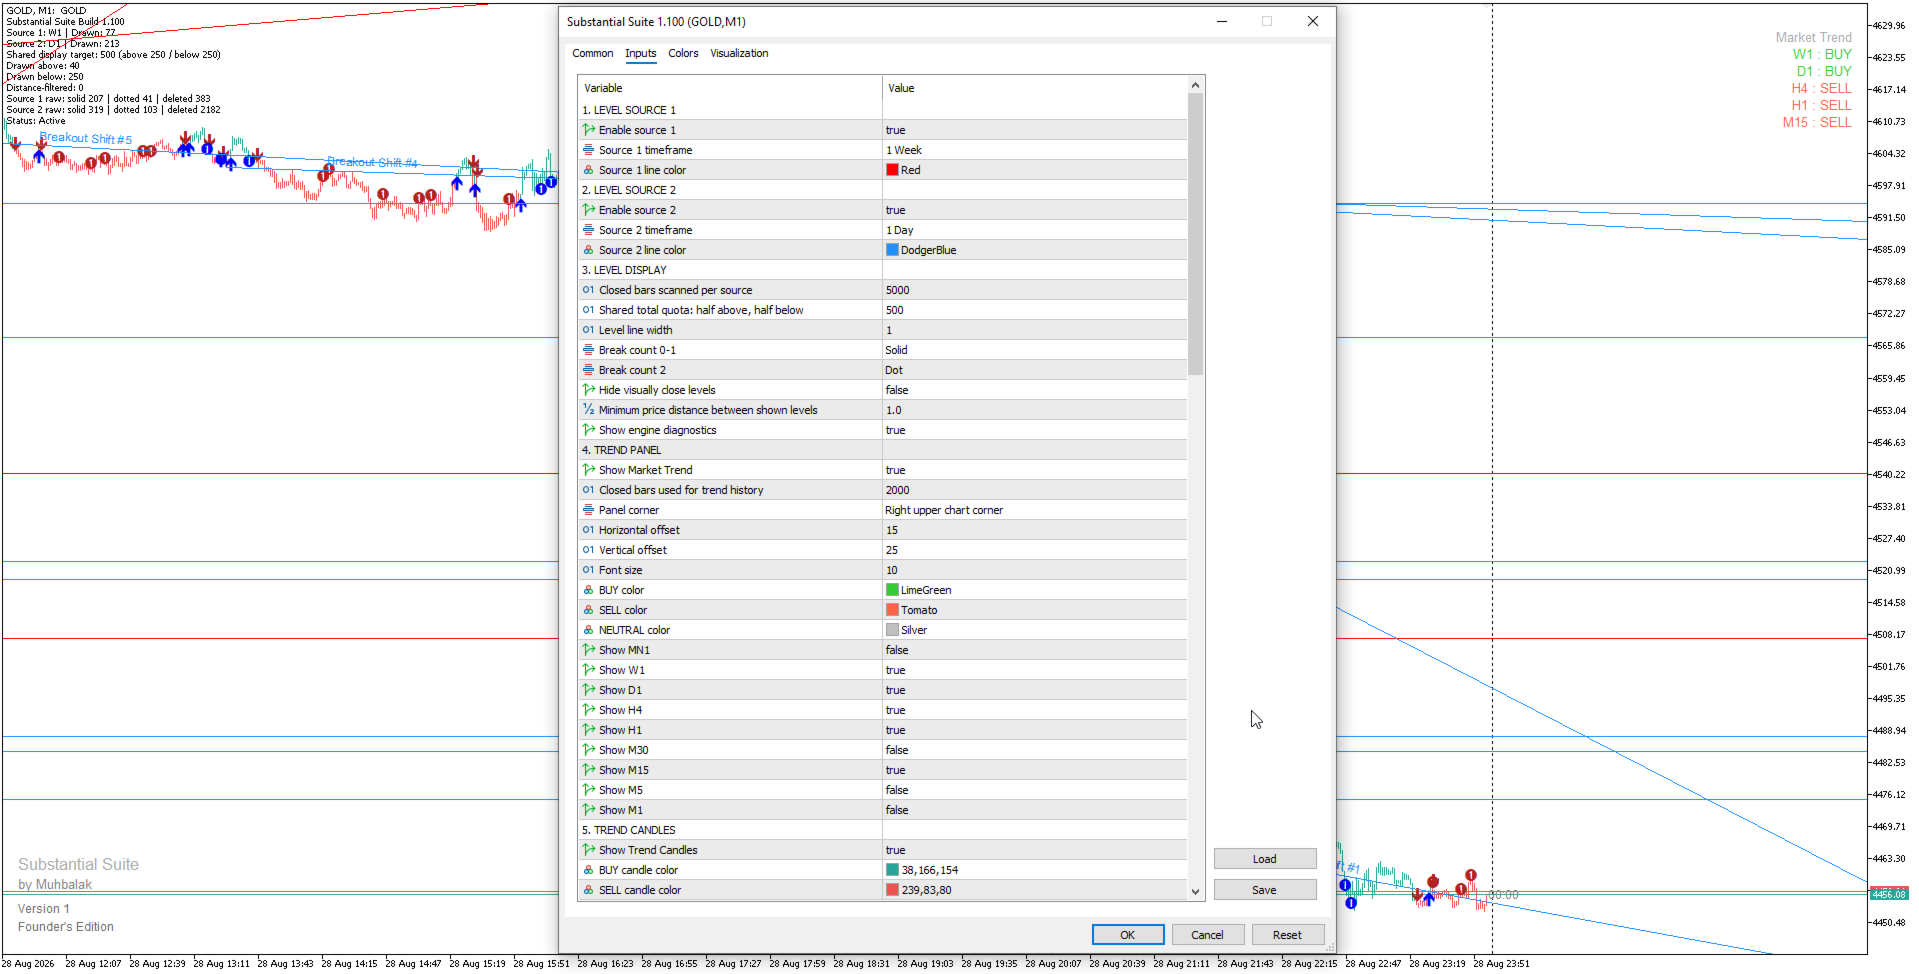Switch to the Visualization tab
The width and height of the screenshot is (1919, 974).
[x=739, y=54]
